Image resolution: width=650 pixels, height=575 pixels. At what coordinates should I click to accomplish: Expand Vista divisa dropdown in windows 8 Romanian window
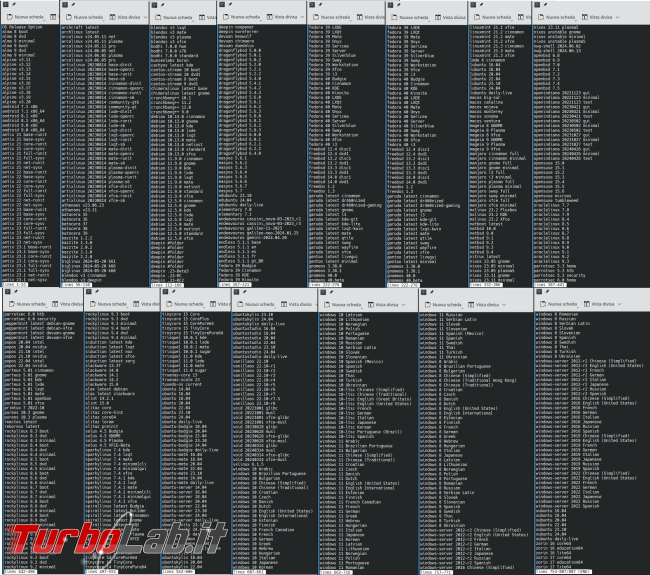coord(619,304)
